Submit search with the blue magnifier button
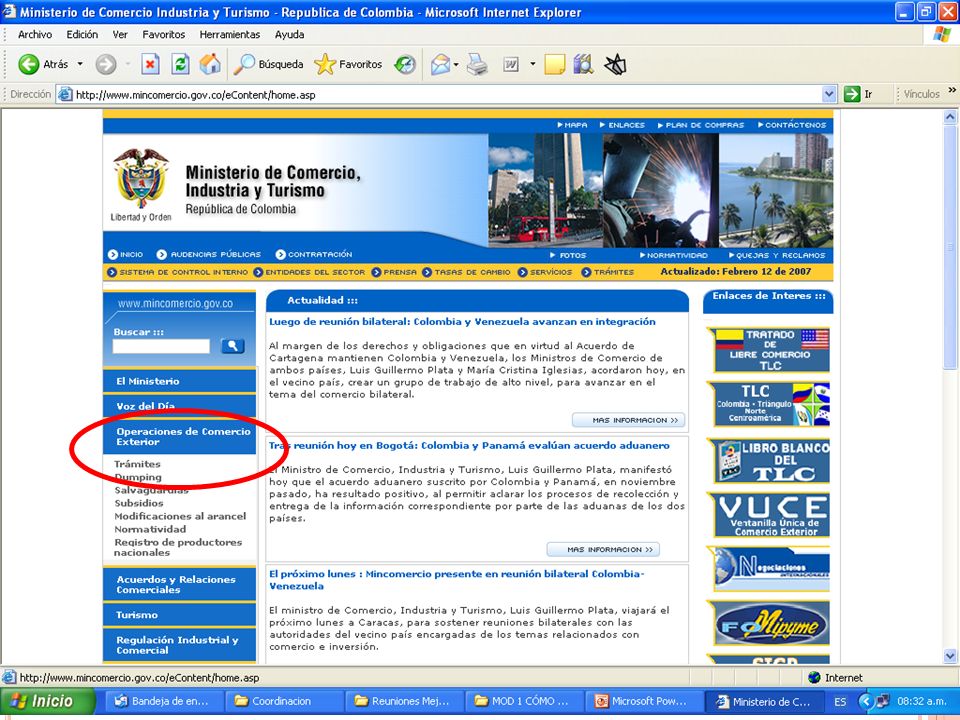Image resolution: width=960 pixels, height=720 pixels. 233,346
